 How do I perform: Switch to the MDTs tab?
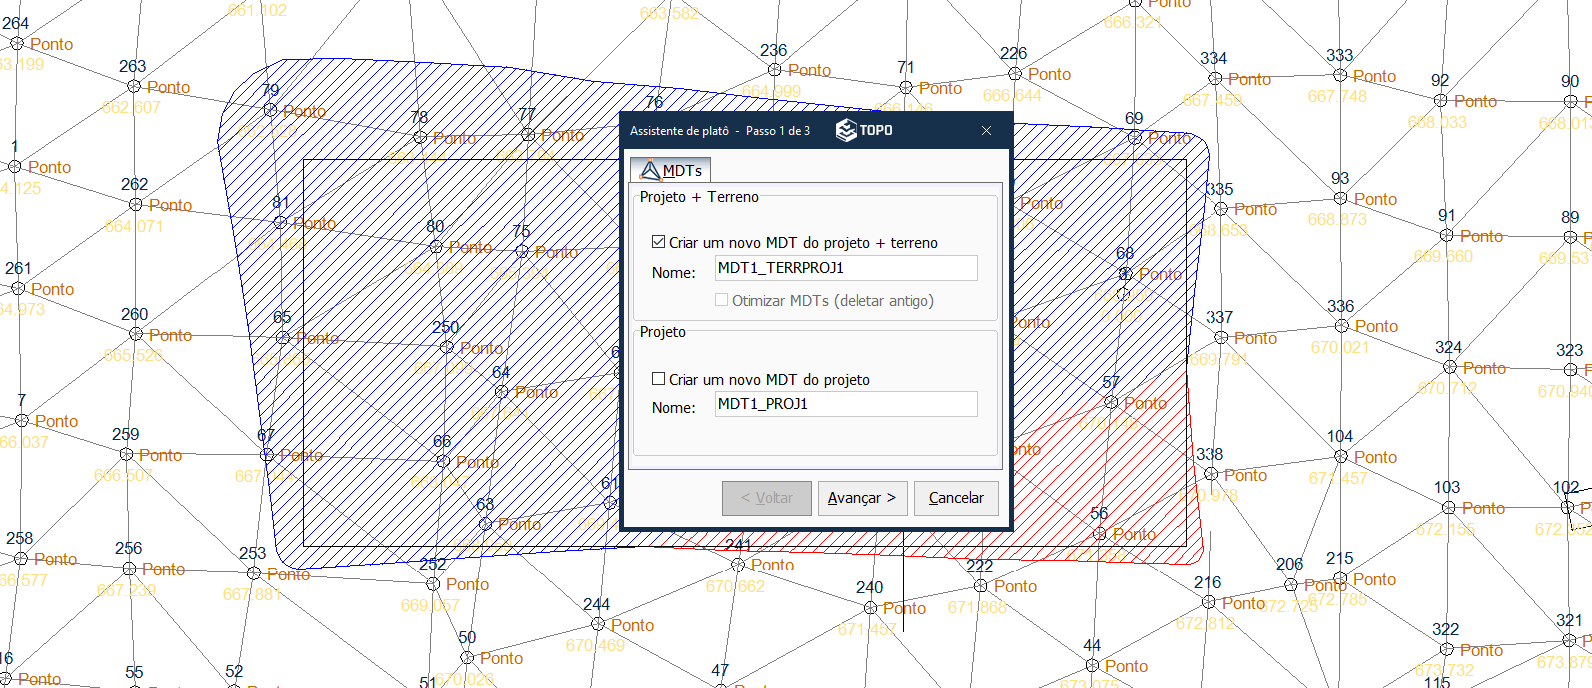(x=670, y=171)
